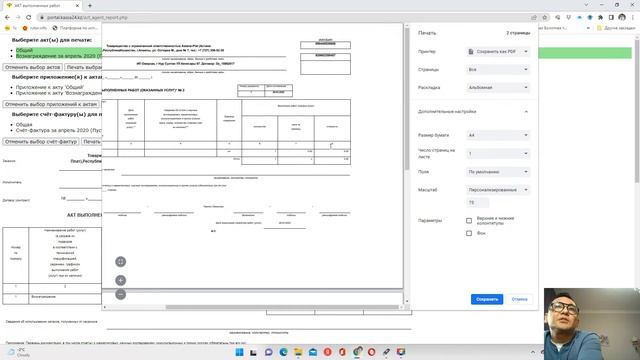The height and width of the screenshot is (360, 640).
Task: Open the Chrome profile avatar
Action: 622,17
